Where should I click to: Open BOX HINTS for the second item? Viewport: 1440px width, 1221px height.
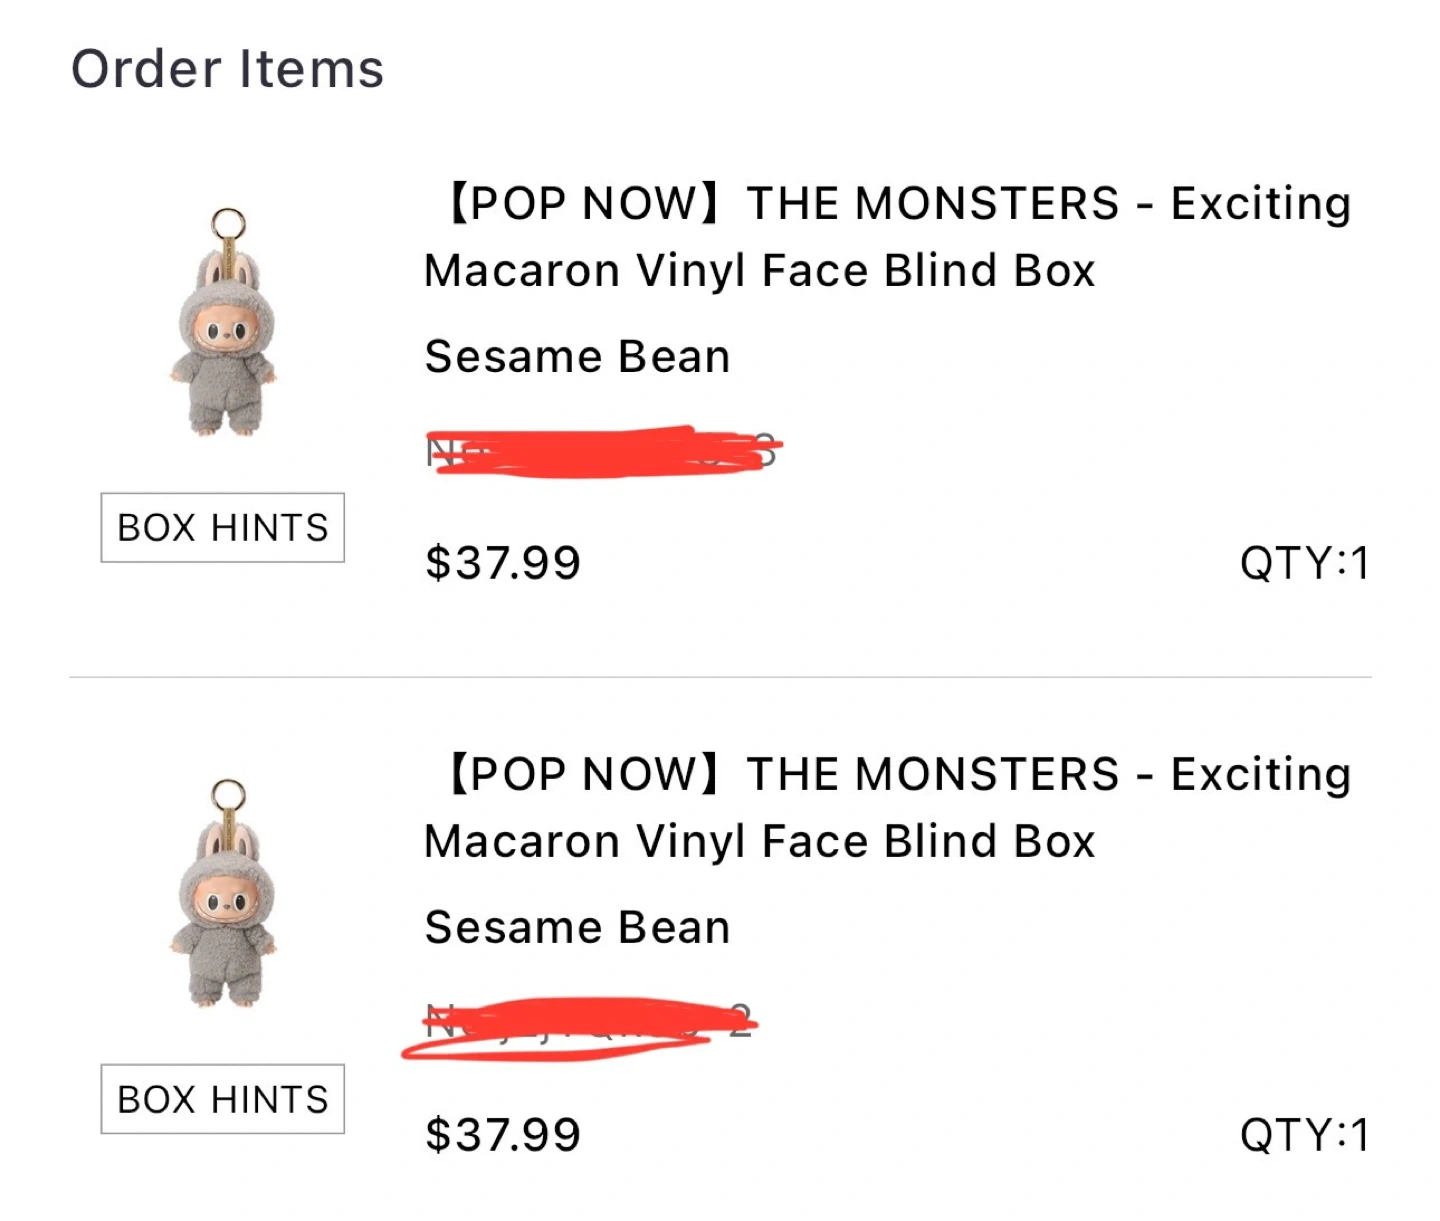(222, 1099)
